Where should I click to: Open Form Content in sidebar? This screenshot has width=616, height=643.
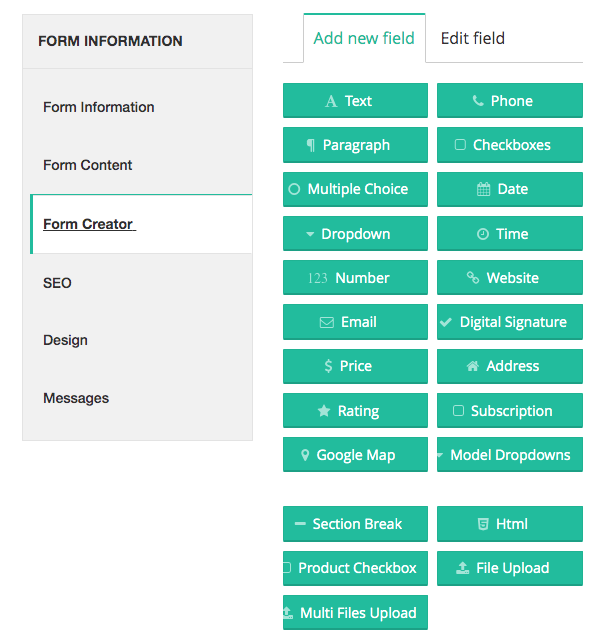[88, 165]
